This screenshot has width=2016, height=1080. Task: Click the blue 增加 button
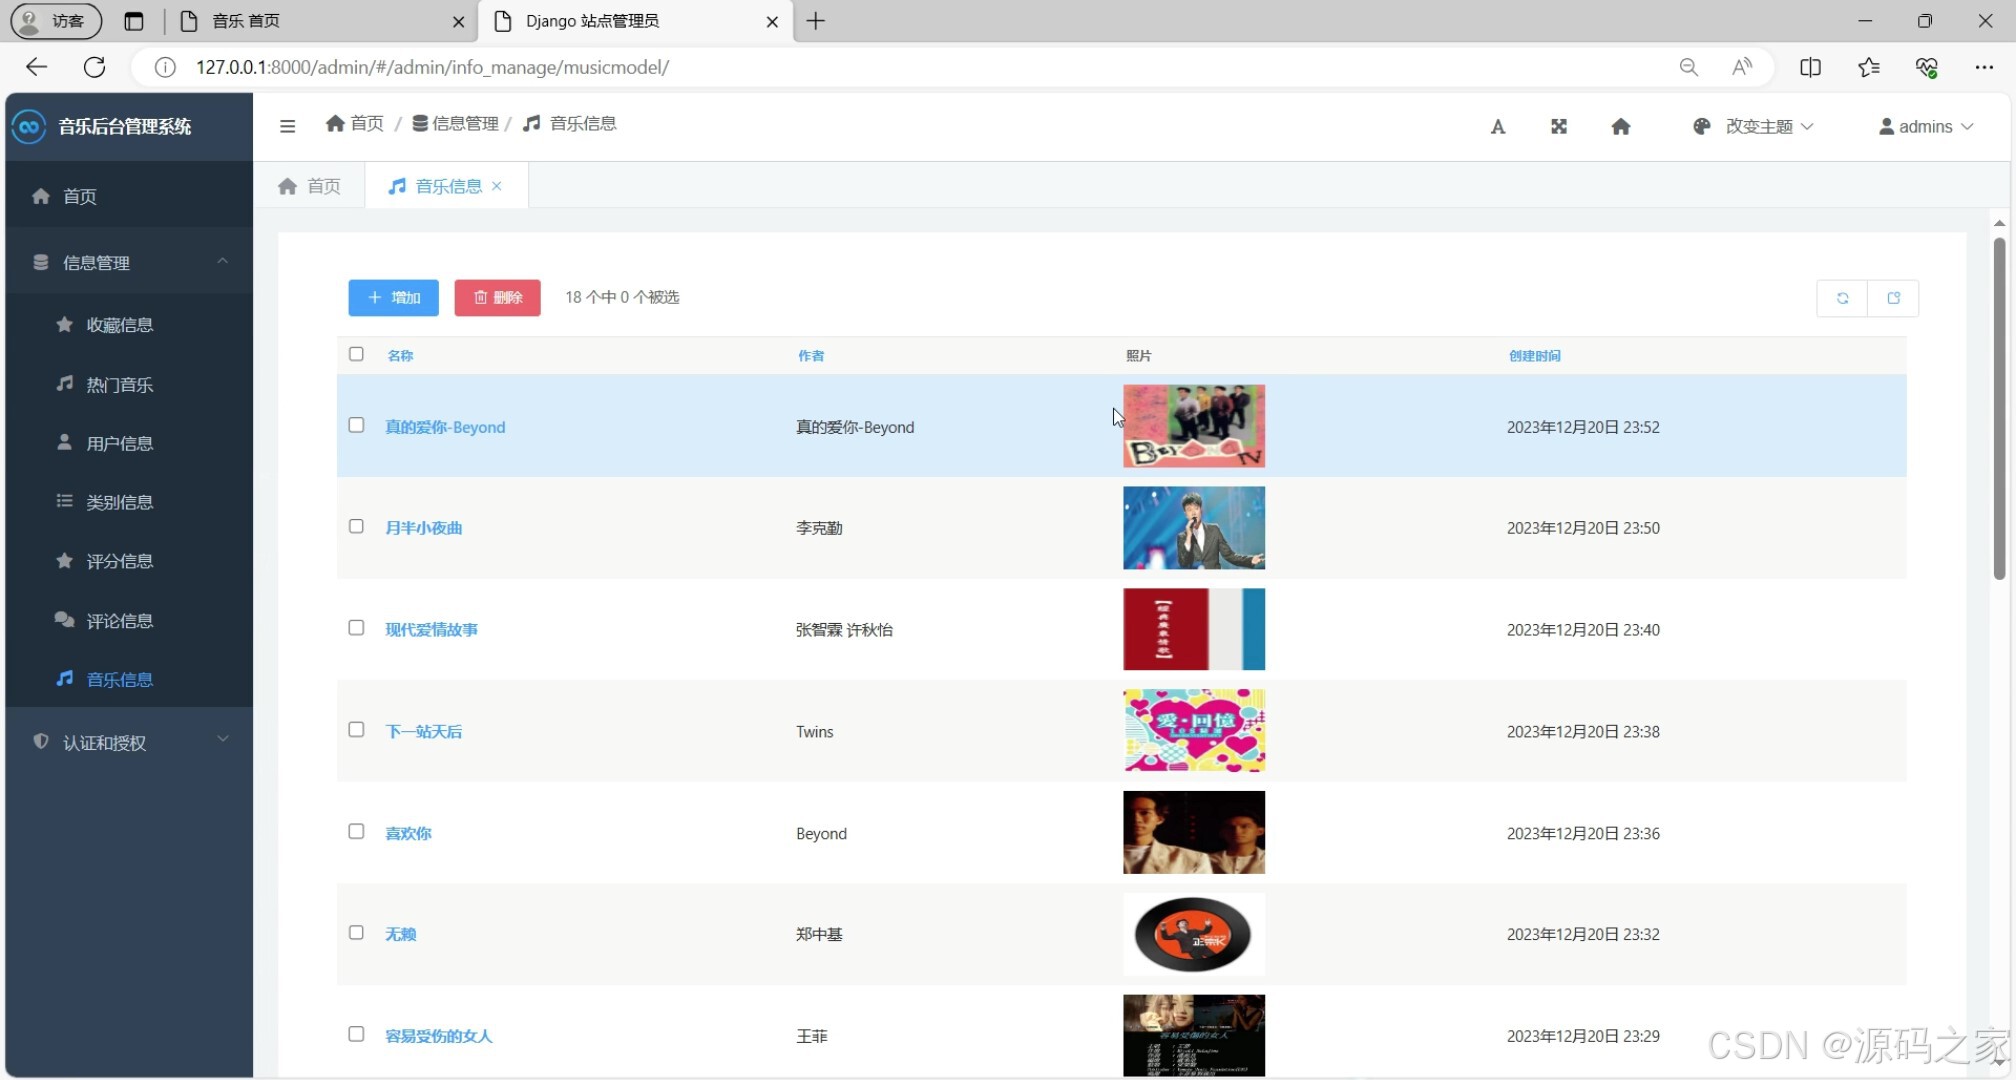coord(393,298)
